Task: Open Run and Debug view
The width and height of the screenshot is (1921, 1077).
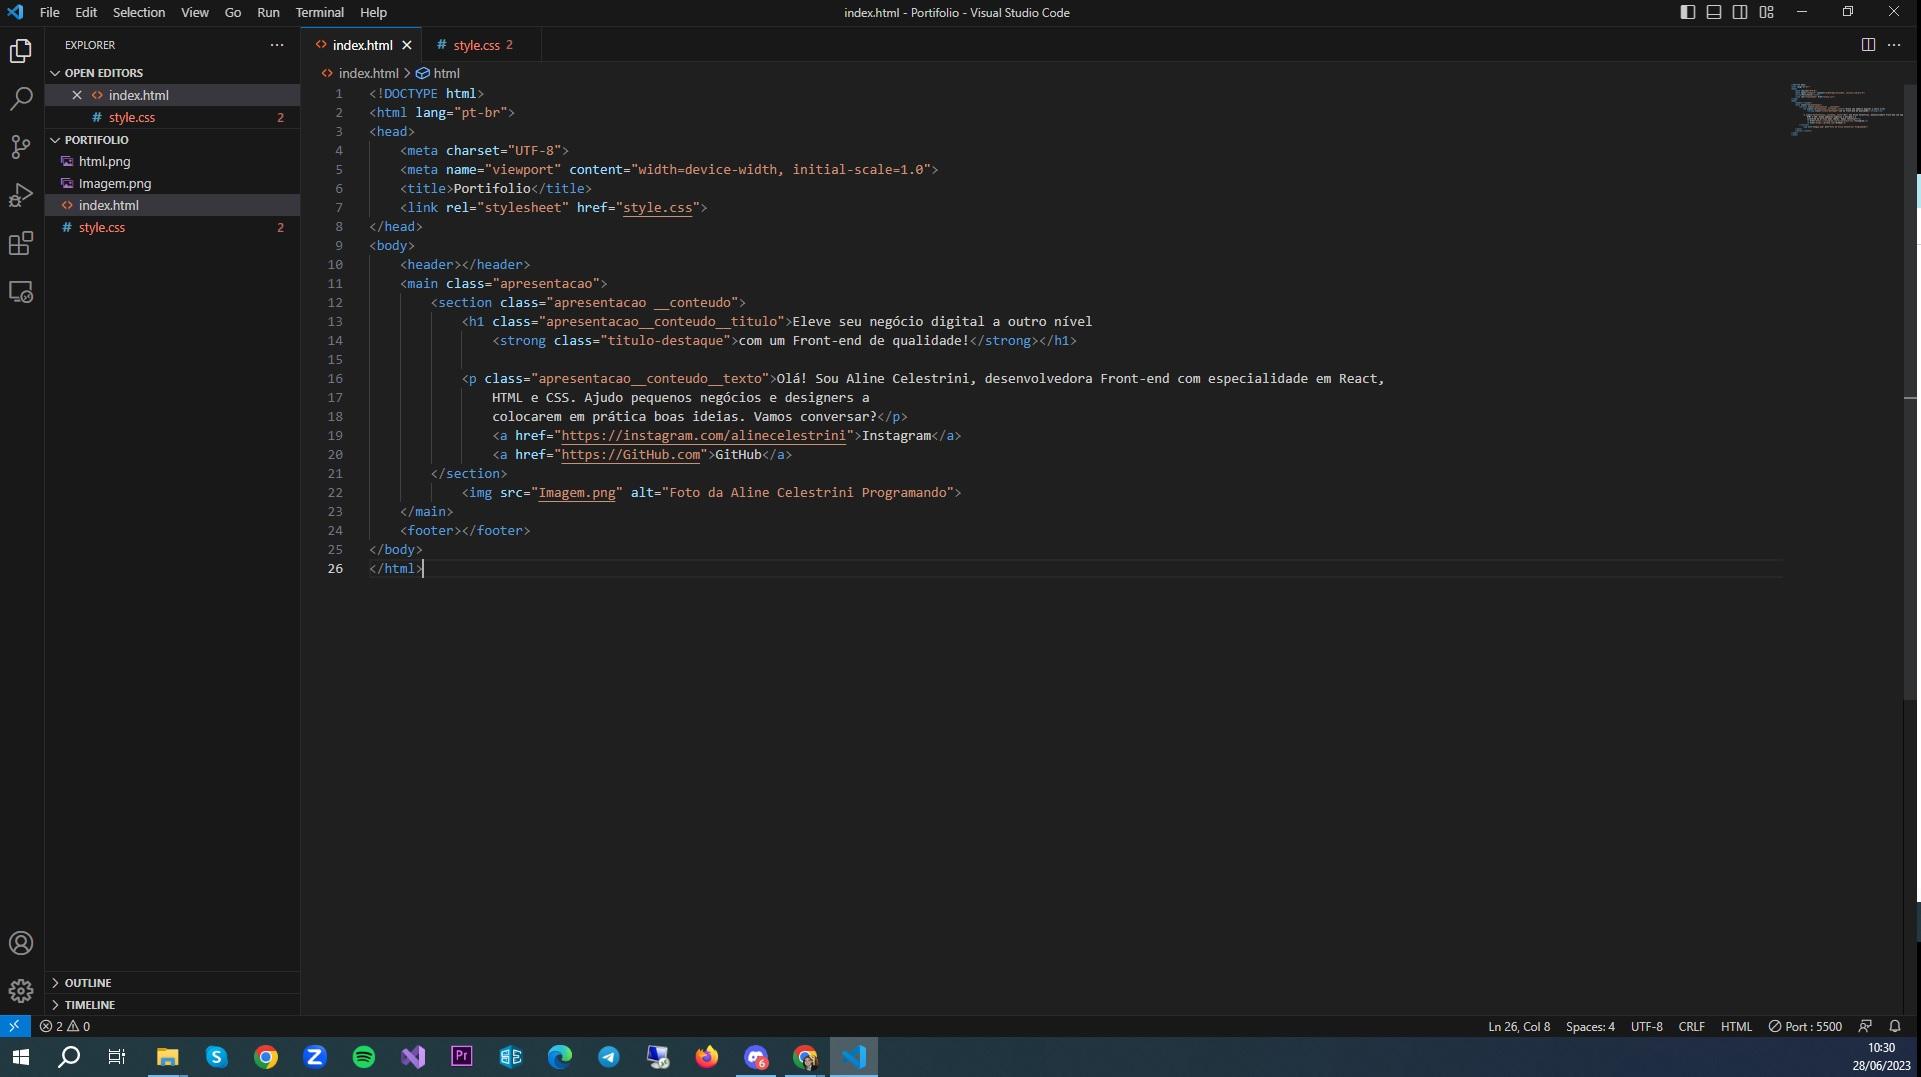Action: pos(21,195)
